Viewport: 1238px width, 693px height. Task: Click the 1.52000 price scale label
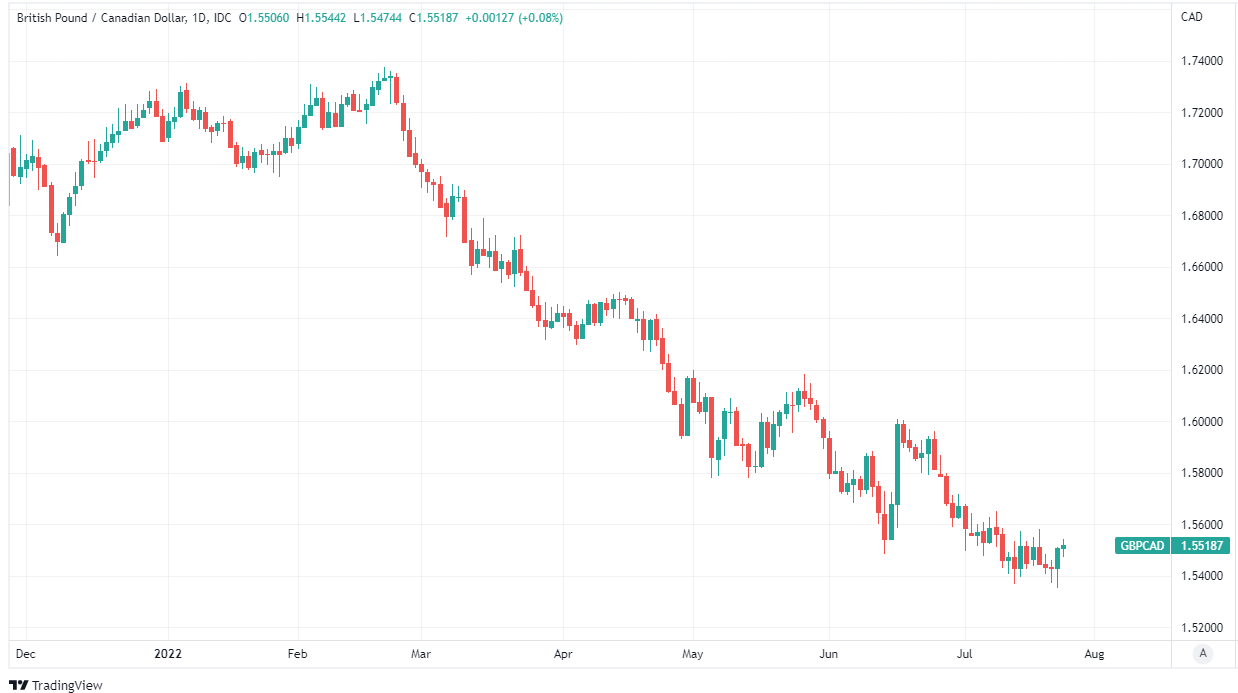tap(1203, 628)
